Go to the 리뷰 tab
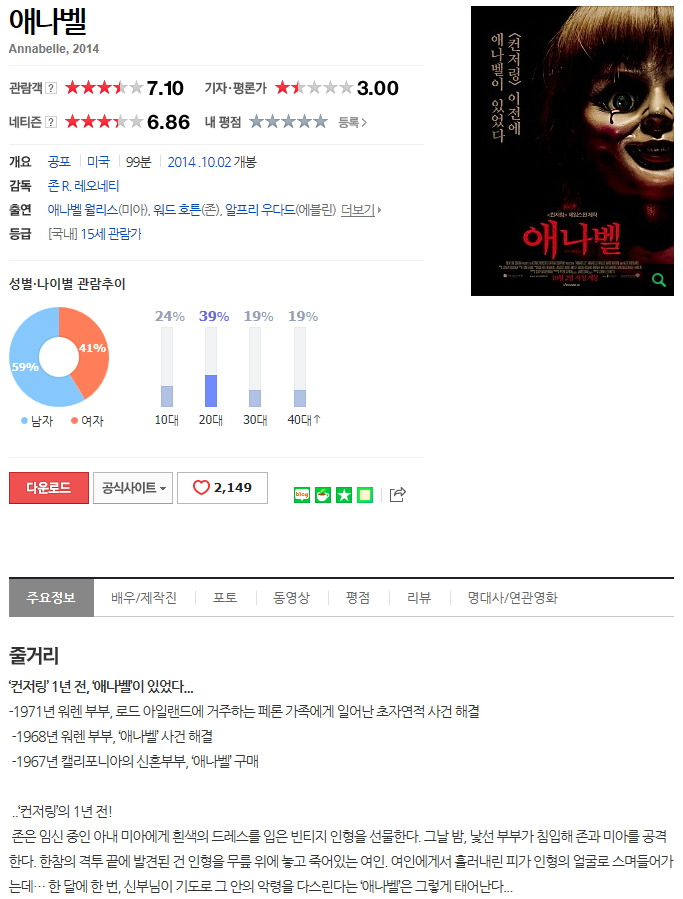683x899 pixels. coord(419,597)
